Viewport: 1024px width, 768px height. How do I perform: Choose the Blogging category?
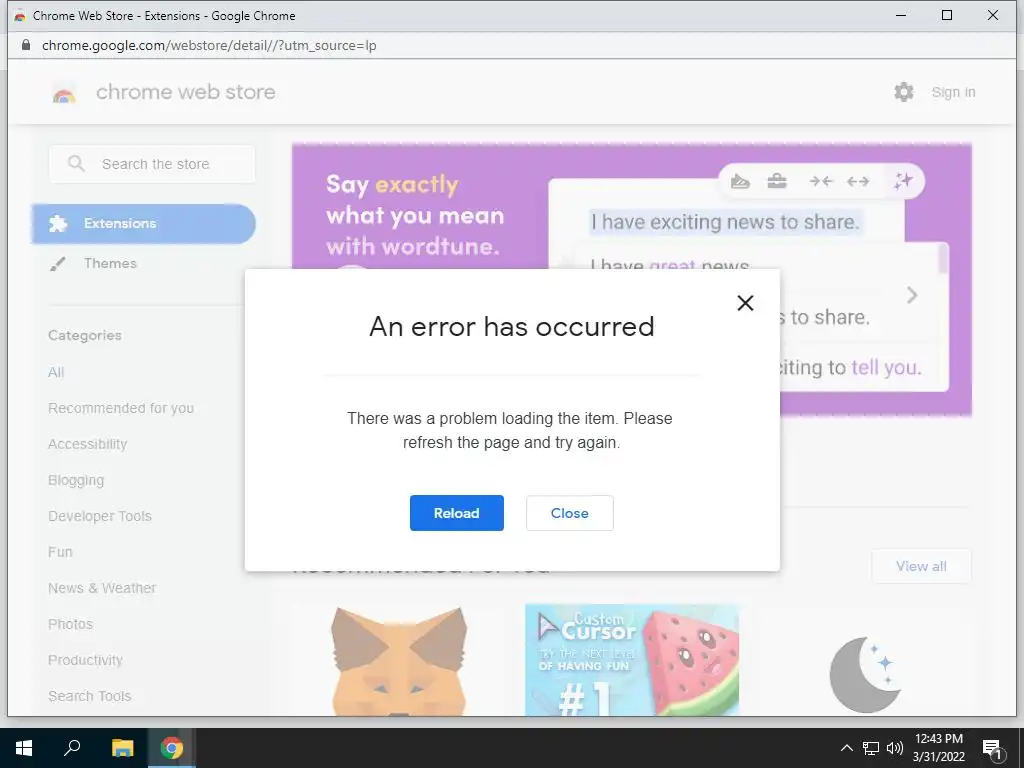[x=76, y=480]
